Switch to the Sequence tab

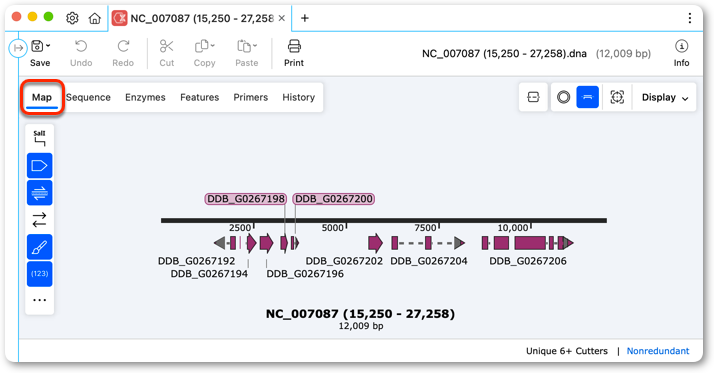(88, 97)
